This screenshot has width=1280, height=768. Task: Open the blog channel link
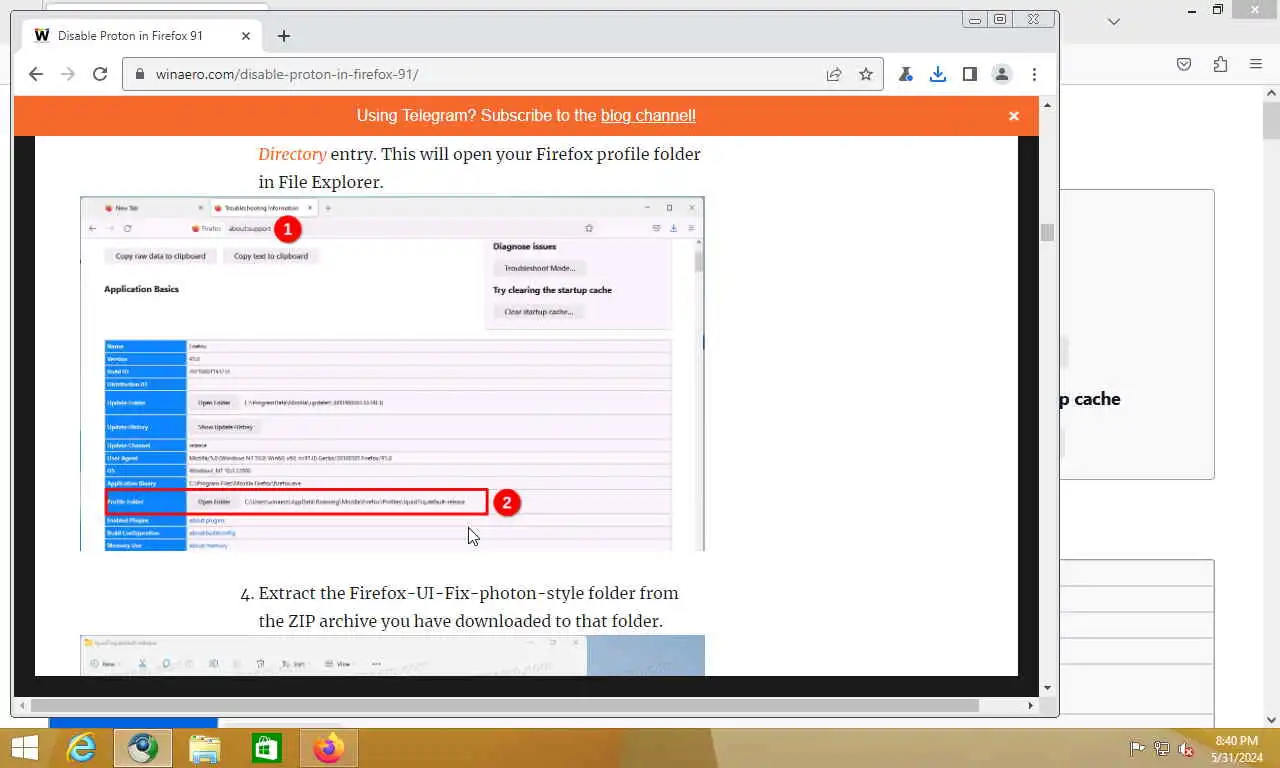tap(648, 116)
